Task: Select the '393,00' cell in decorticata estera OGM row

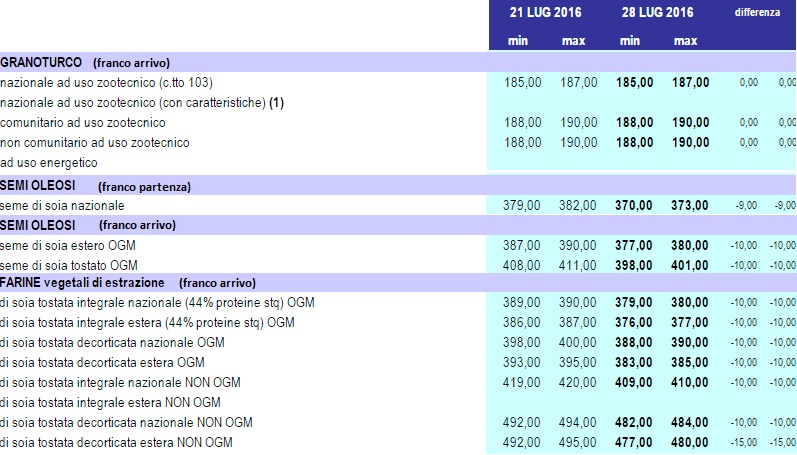Action: tap(522, 362)
